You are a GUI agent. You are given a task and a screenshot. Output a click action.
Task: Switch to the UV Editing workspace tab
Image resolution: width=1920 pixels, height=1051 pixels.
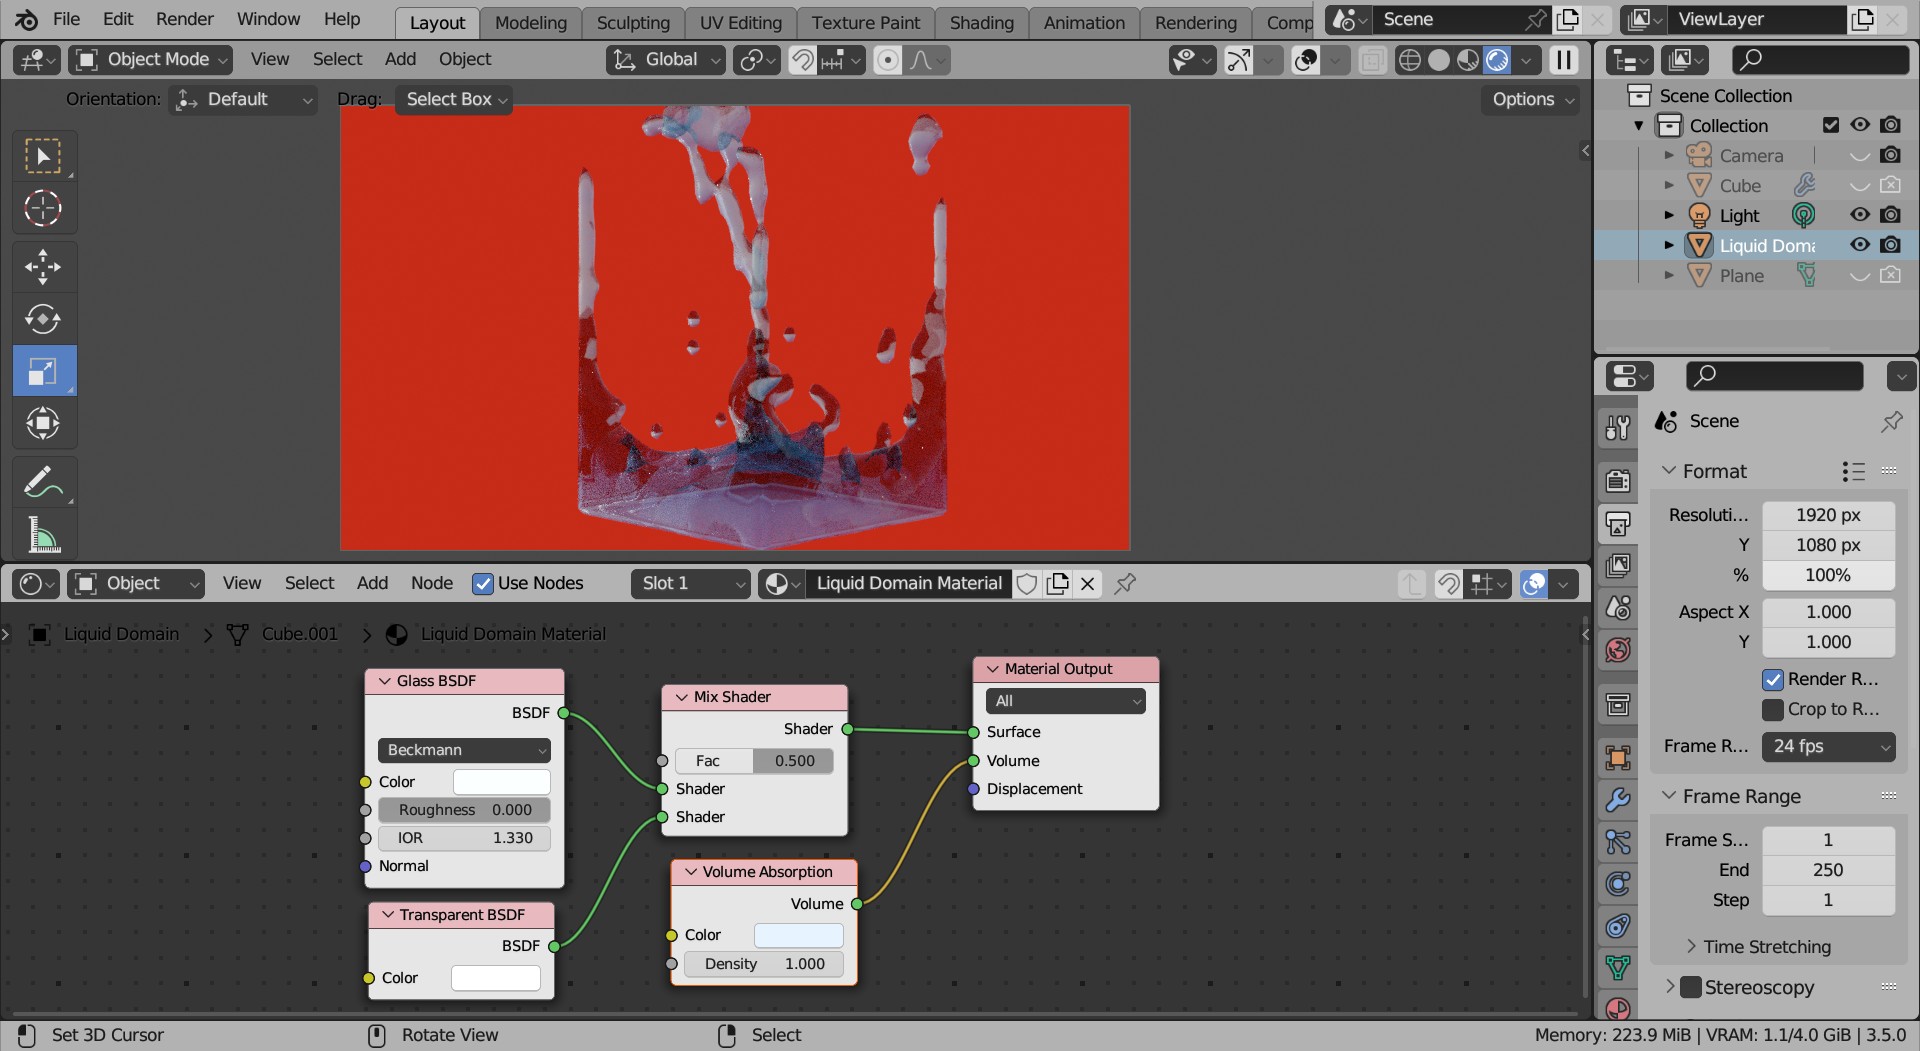[x=741, y=23]
